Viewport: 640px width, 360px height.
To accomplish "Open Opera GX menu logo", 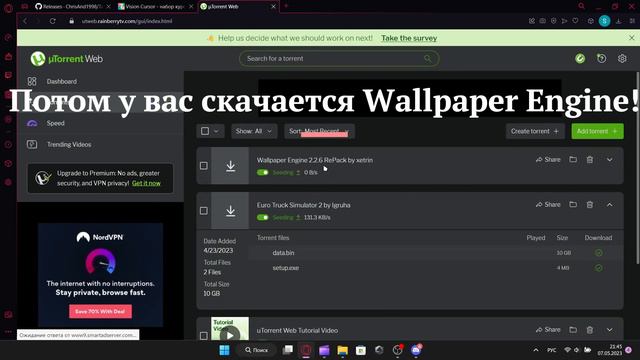I will [8, 8].
